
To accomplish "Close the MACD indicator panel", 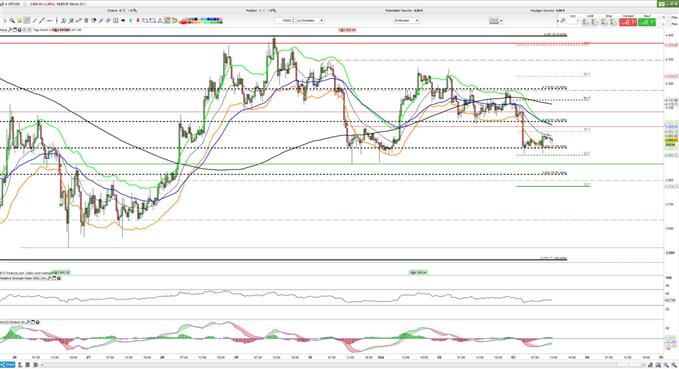I will pyautogui.click(x=38, y=322).
